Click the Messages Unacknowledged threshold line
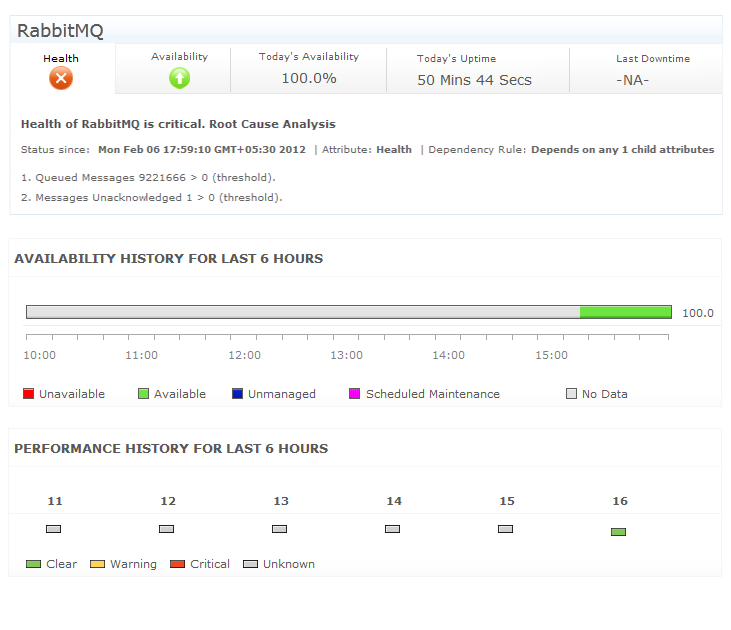The width and height of the screenshot is (731, 630). [x=152, y=198]
